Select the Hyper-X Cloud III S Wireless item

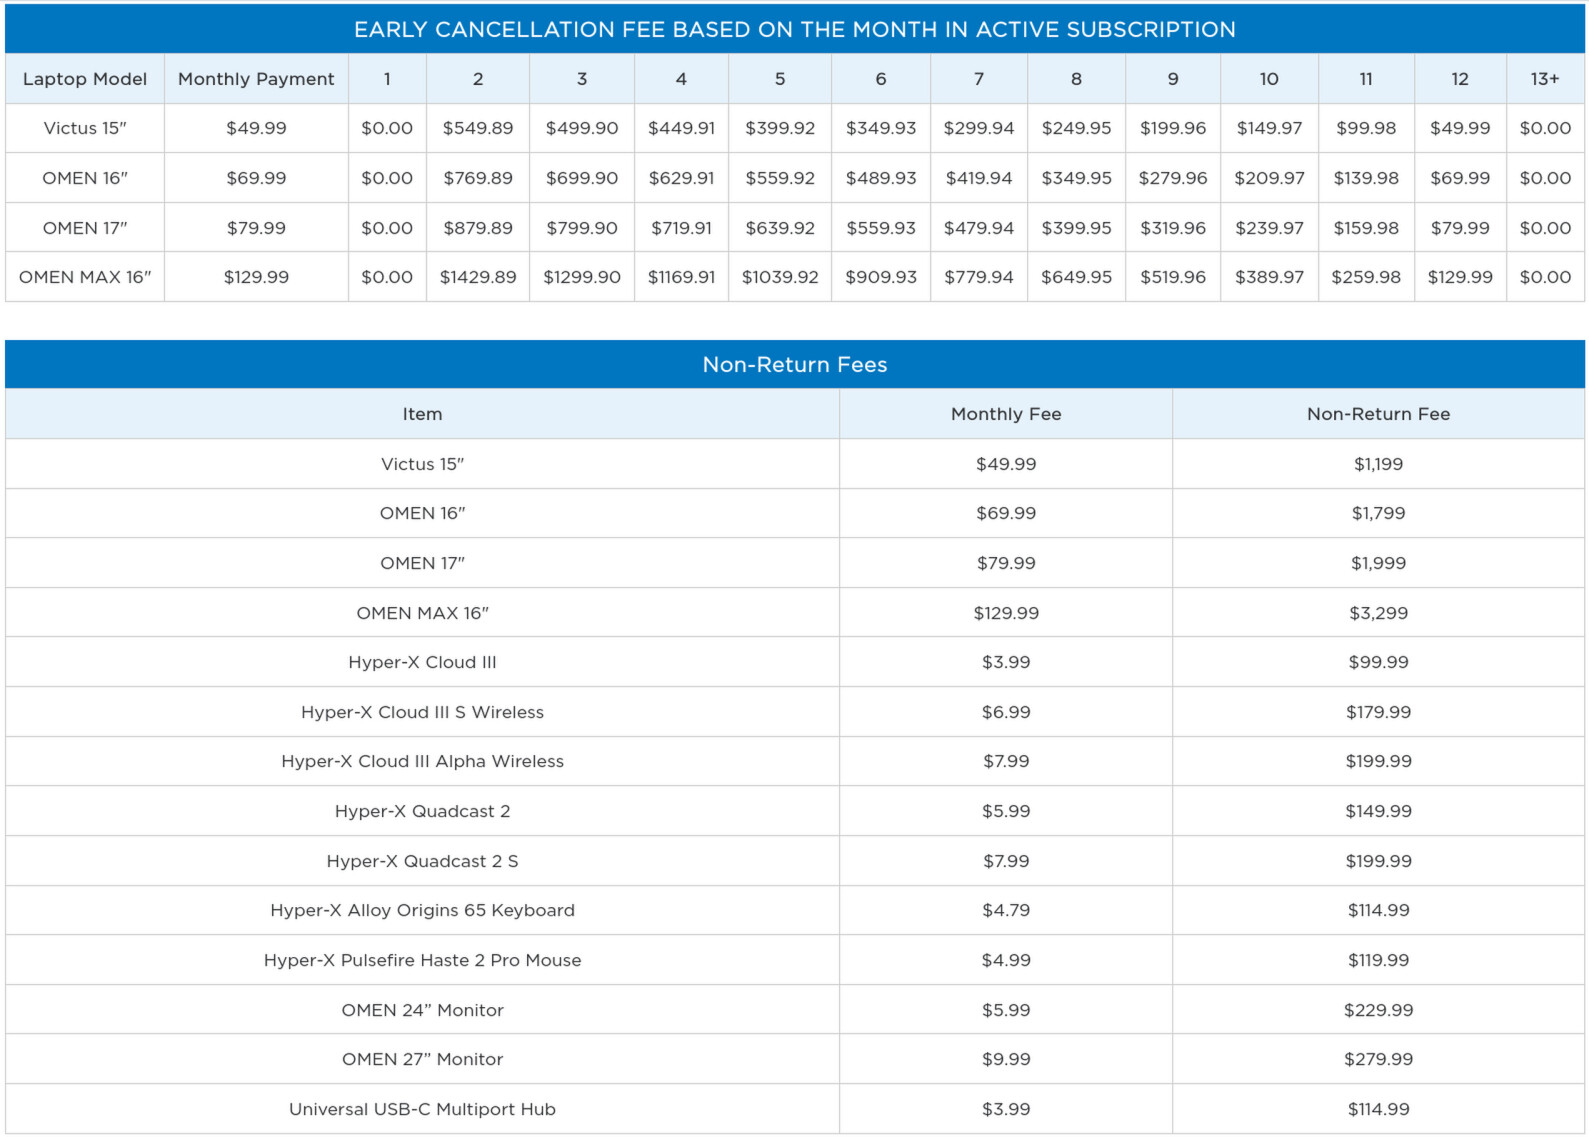pyautogui.click(x=422, y=712)
